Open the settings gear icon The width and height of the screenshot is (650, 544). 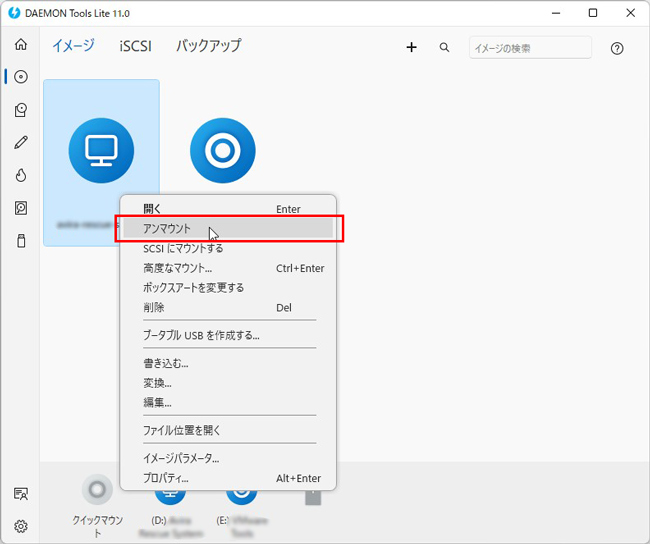click(21, 526)
